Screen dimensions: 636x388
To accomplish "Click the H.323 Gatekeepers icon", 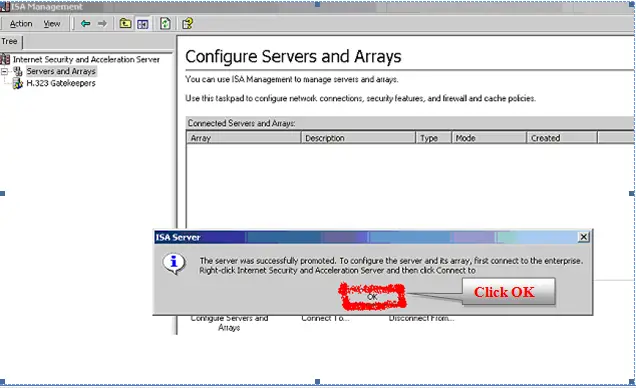I will coord(17,84).
